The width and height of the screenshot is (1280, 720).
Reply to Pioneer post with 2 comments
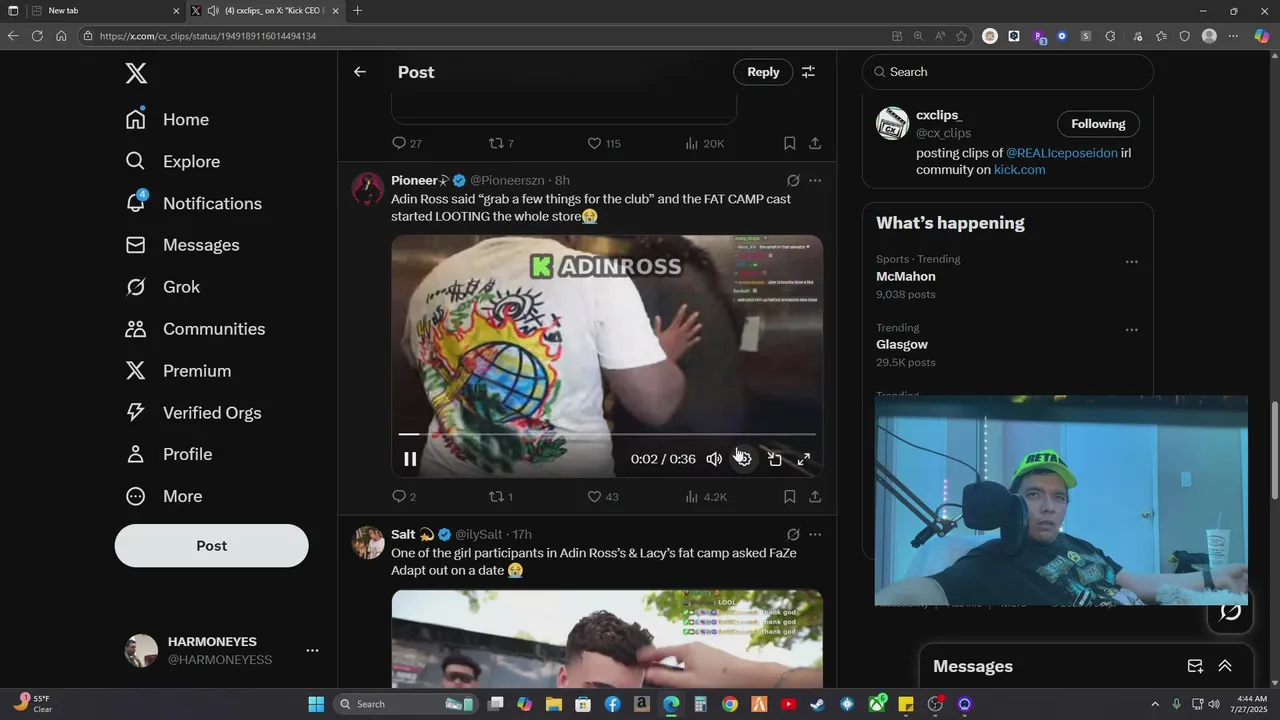tap(404, 496)
